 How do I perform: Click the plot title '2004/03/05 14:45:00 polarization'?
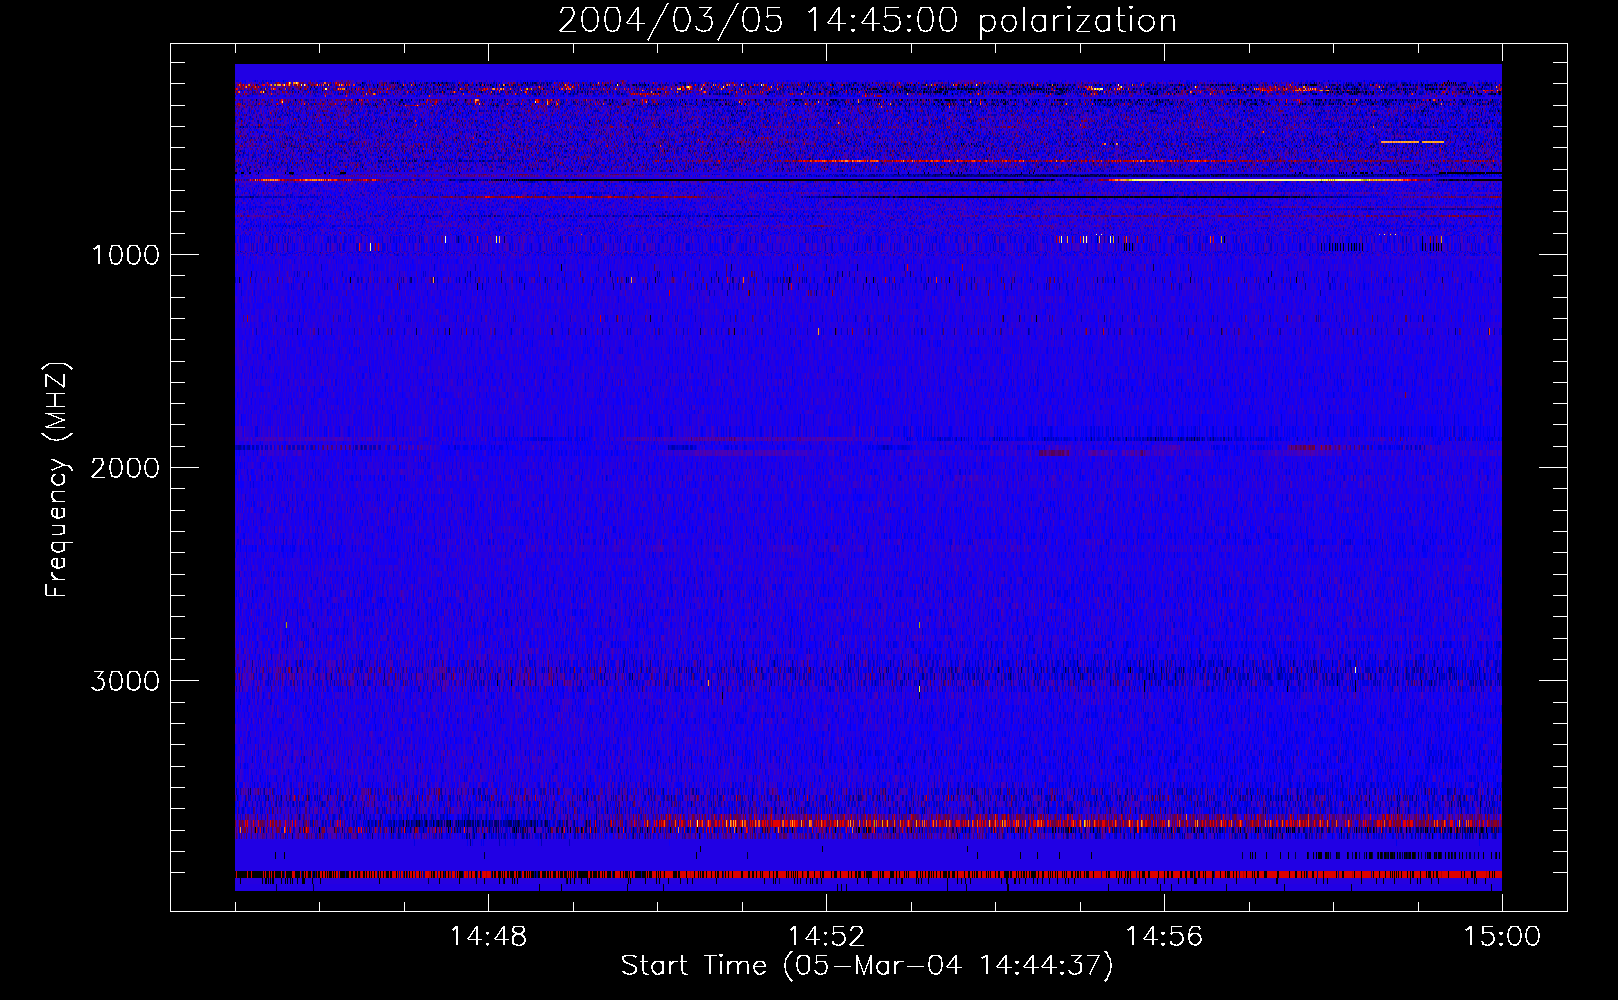pos(867,21)
